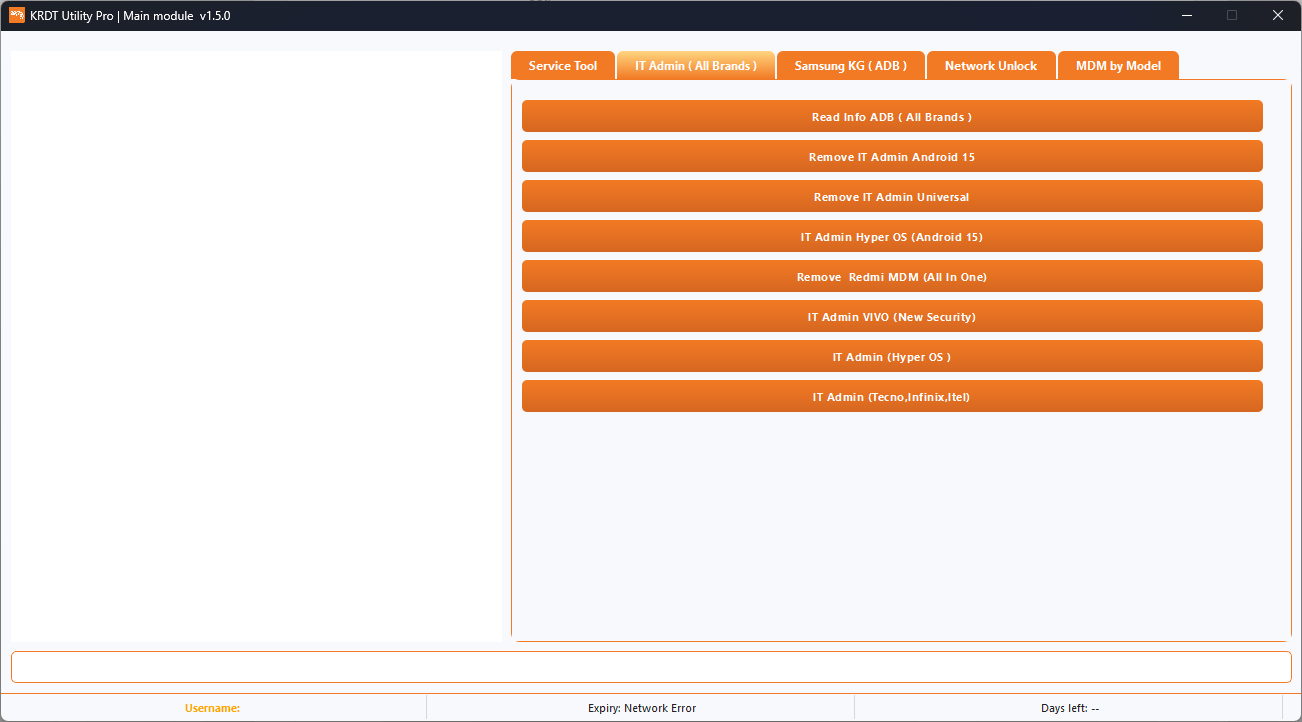Minimize the KRDT Utility Pro window
This screenshot has height=722, width=1302.
pyautogui.click(x=1186, y=15)
